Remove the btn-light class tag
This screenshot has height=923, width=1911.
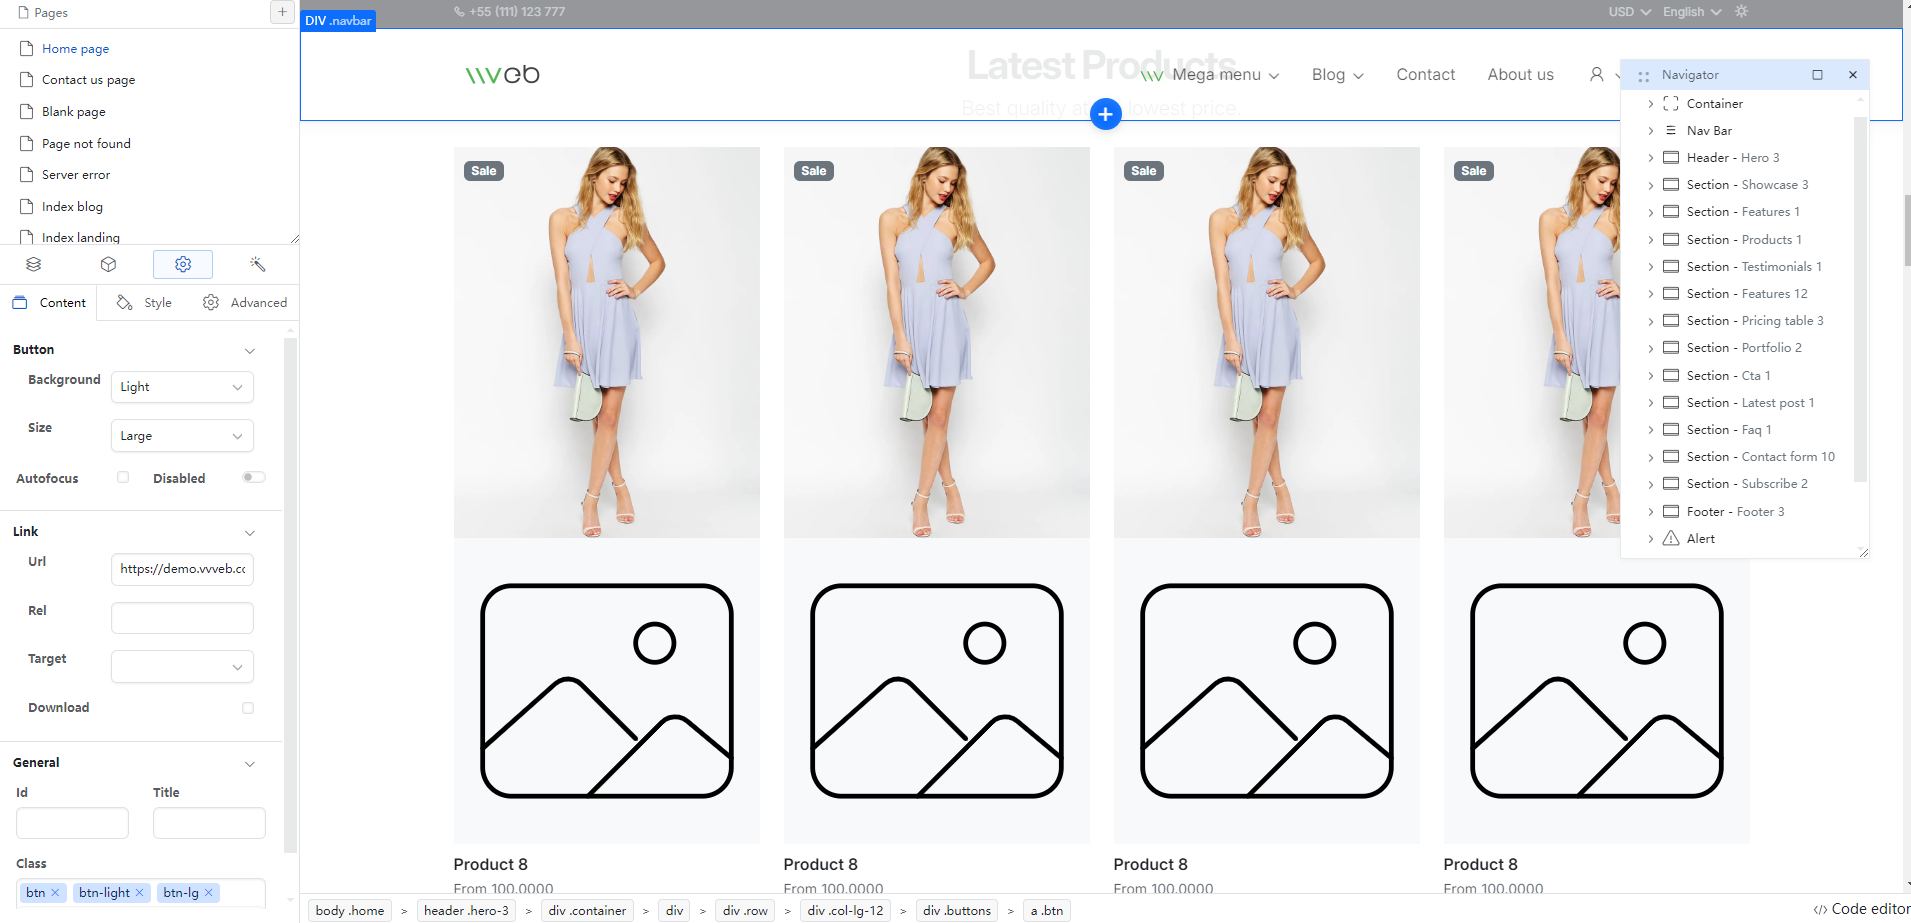click(140, 893)
